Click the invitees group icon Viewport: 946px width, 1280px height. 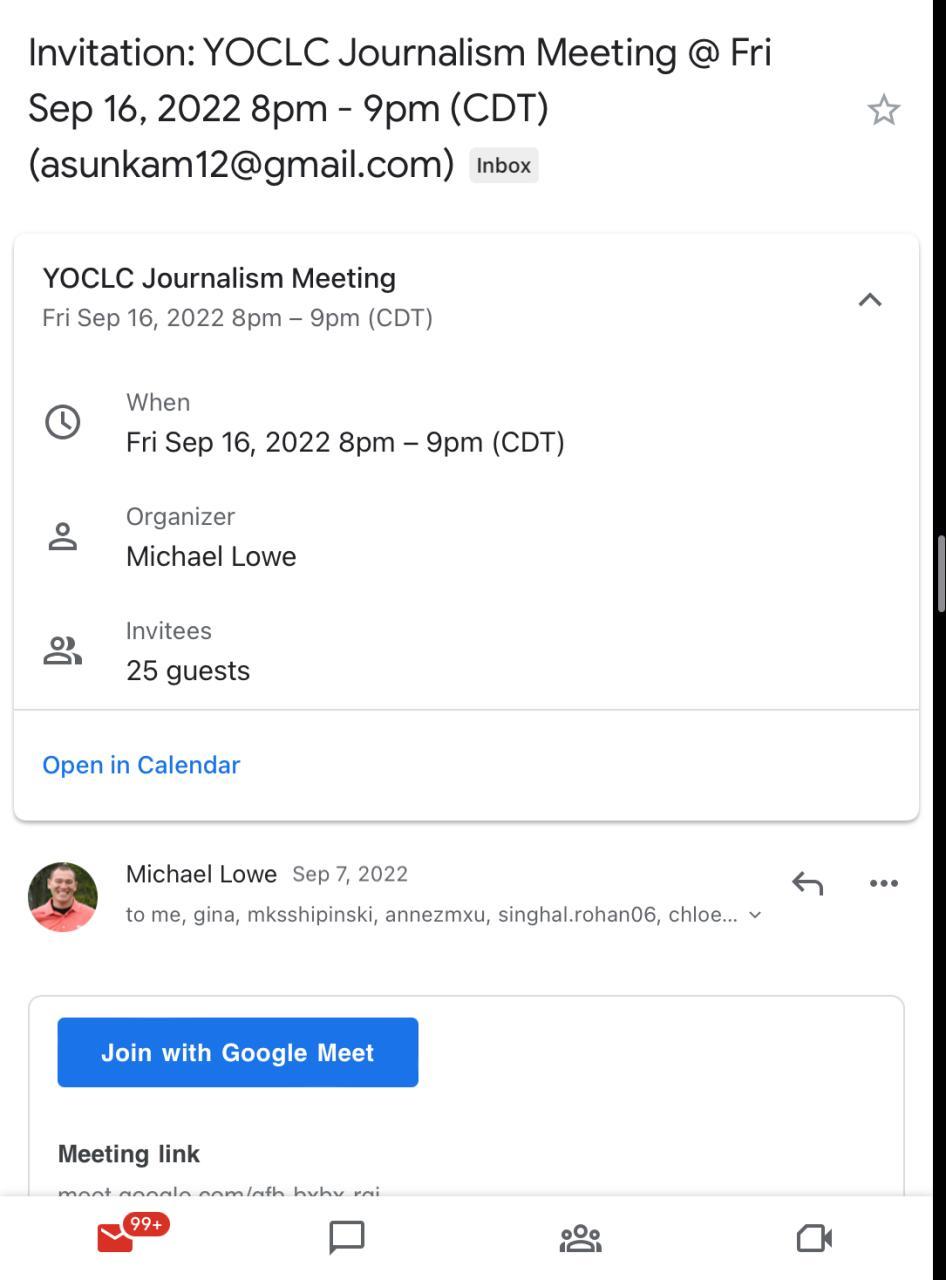click(x=63, y=651)
